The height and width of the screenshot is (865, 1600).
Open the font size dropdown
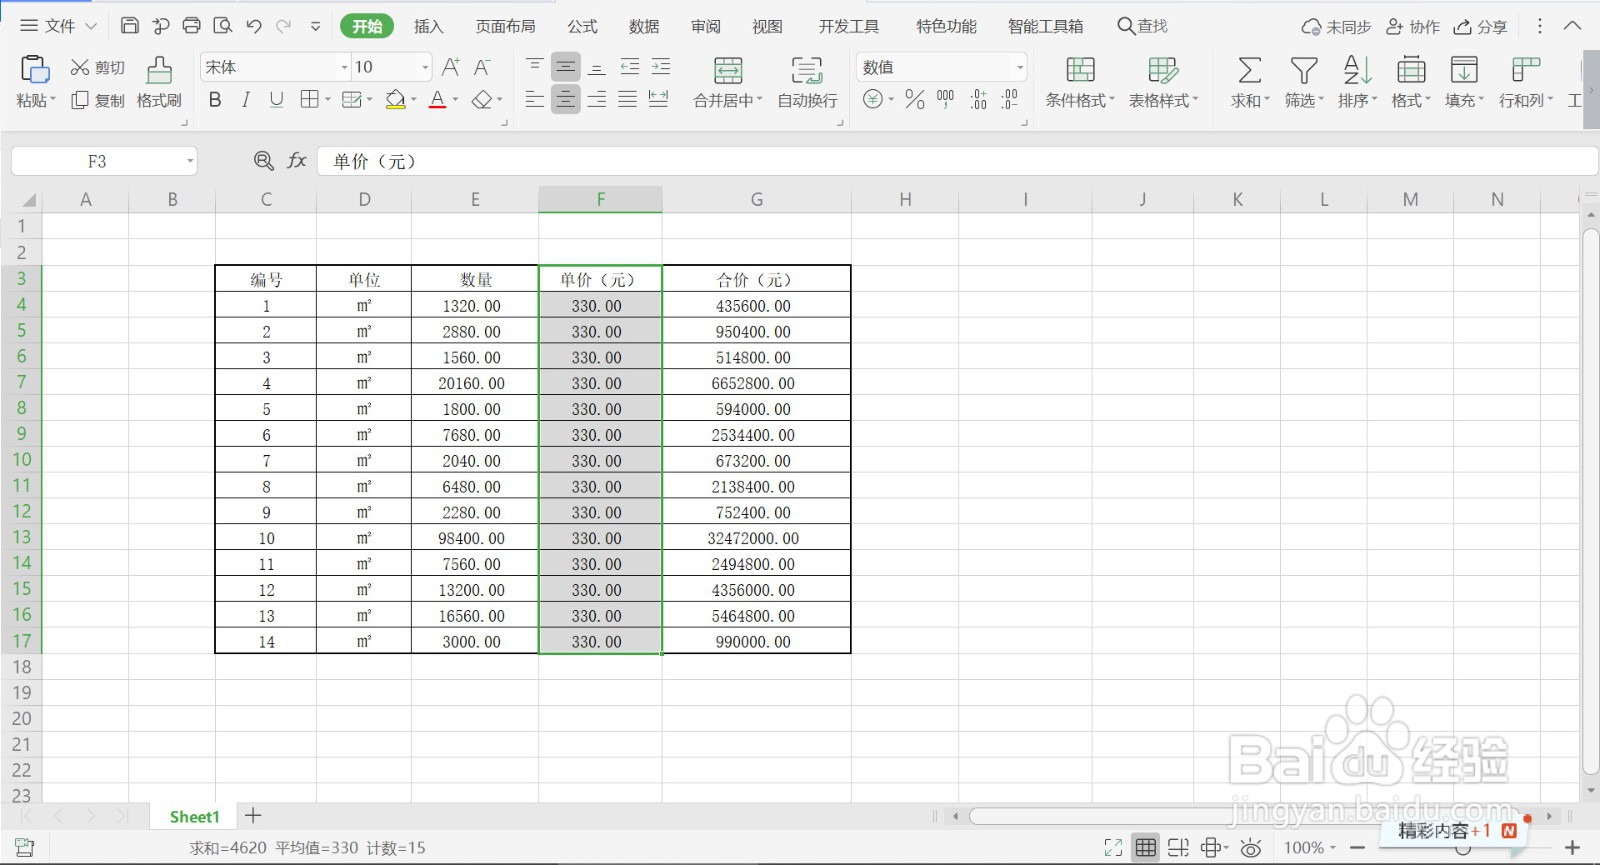(425, 67)
